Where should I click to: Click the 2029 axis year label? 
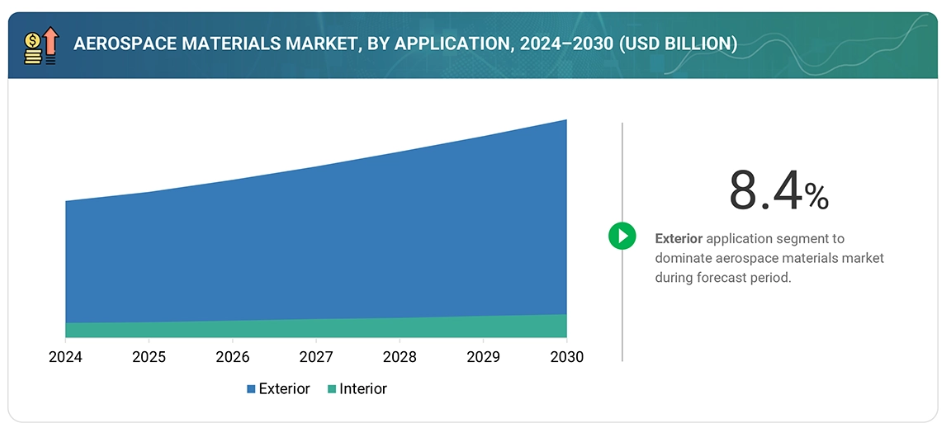tap(483, 357)
